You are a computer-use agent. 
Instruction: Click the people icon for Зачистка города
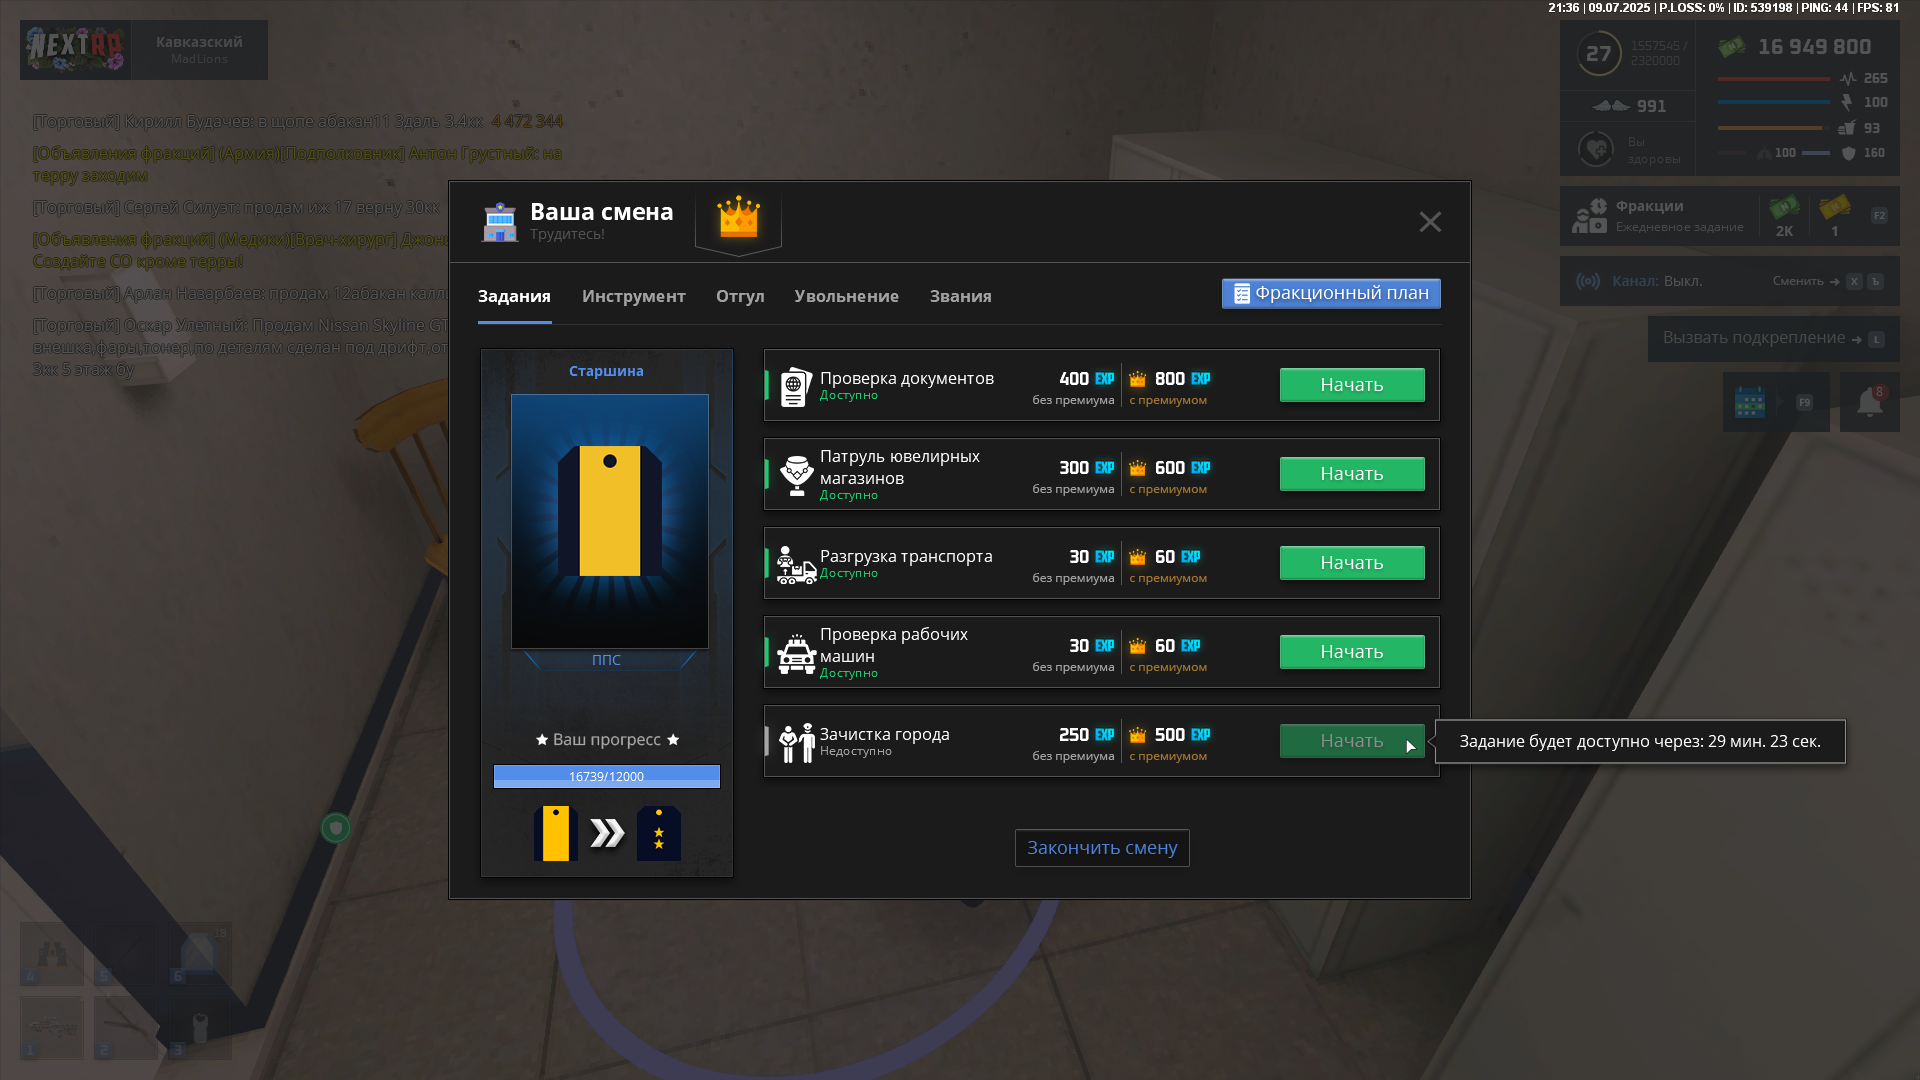797,743
